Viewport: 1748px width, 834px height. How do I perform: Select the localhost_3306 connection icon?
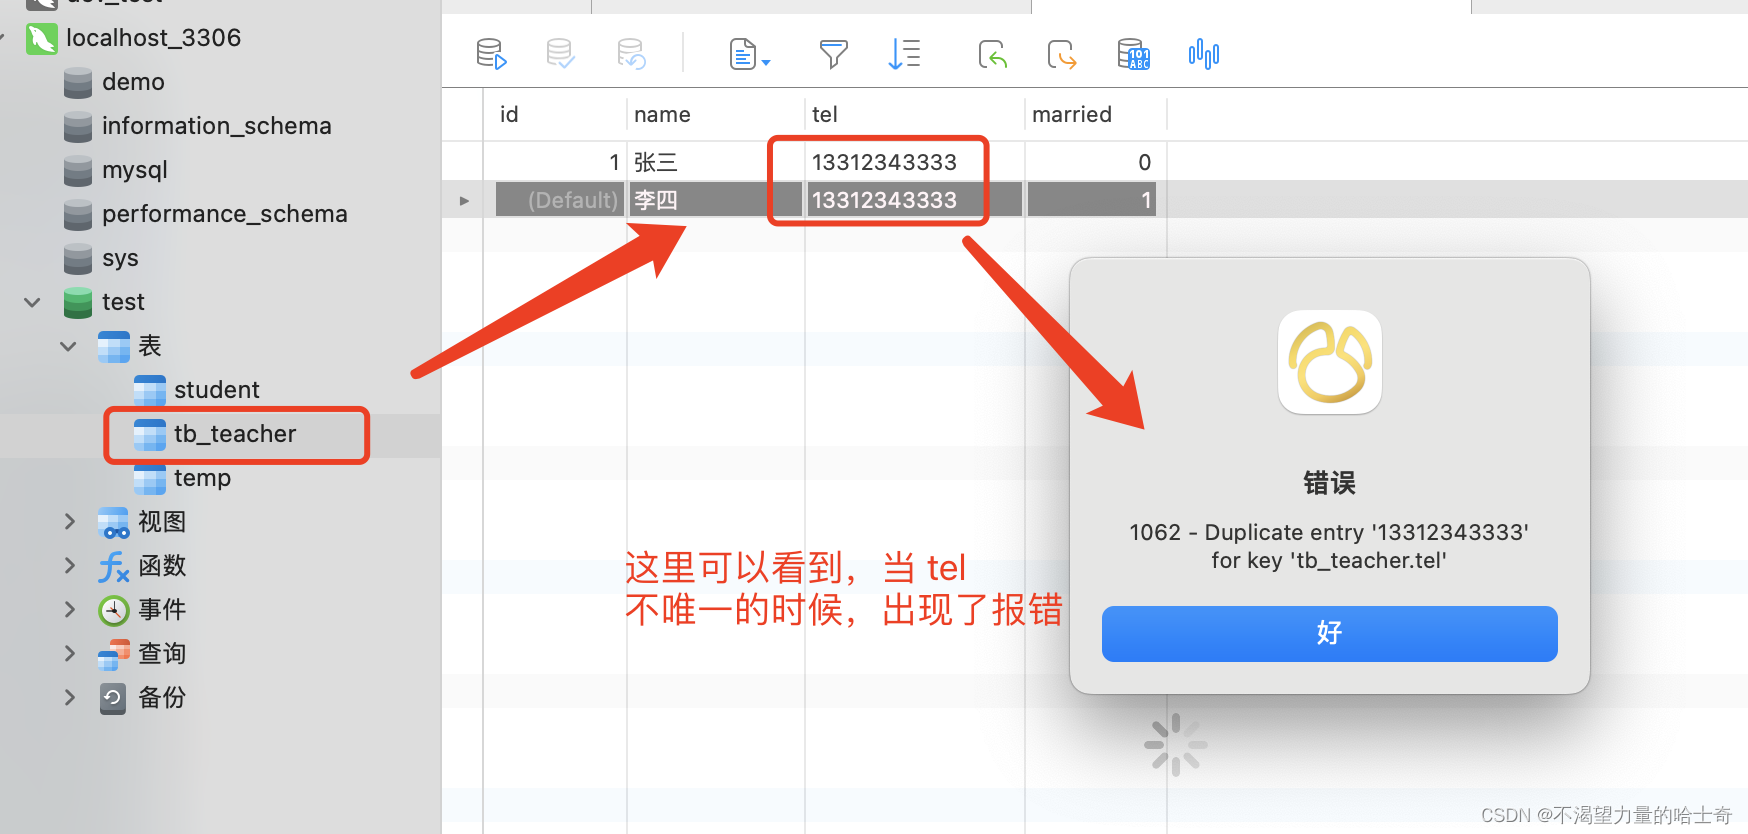point(41,38)
